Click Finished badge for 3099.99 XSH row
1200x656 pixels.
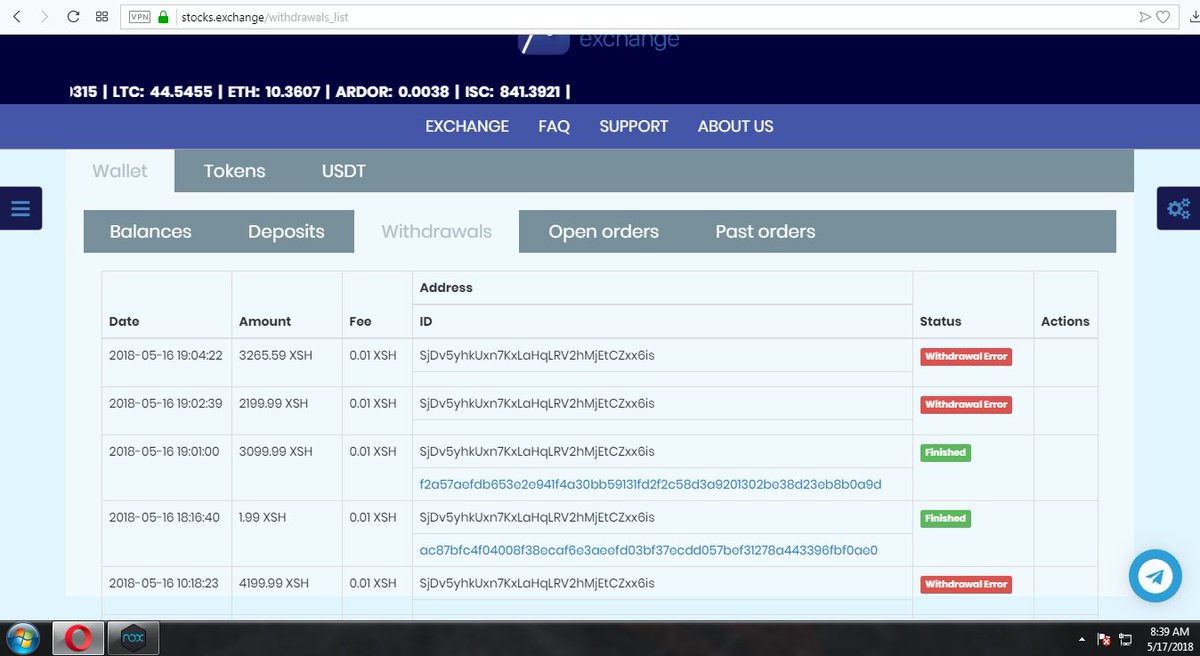click(x=946, y=452)
